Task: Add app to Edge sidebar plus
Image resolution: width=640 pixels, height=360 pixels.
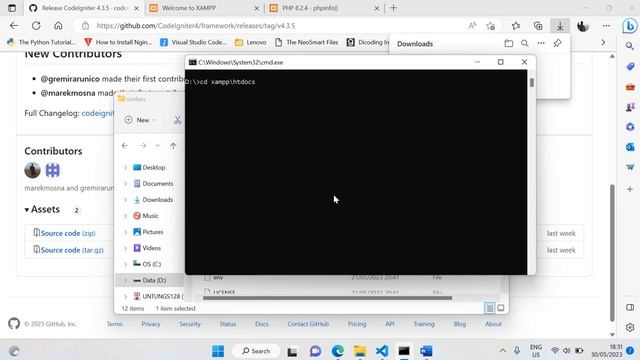Action: [x=630, y=189]
